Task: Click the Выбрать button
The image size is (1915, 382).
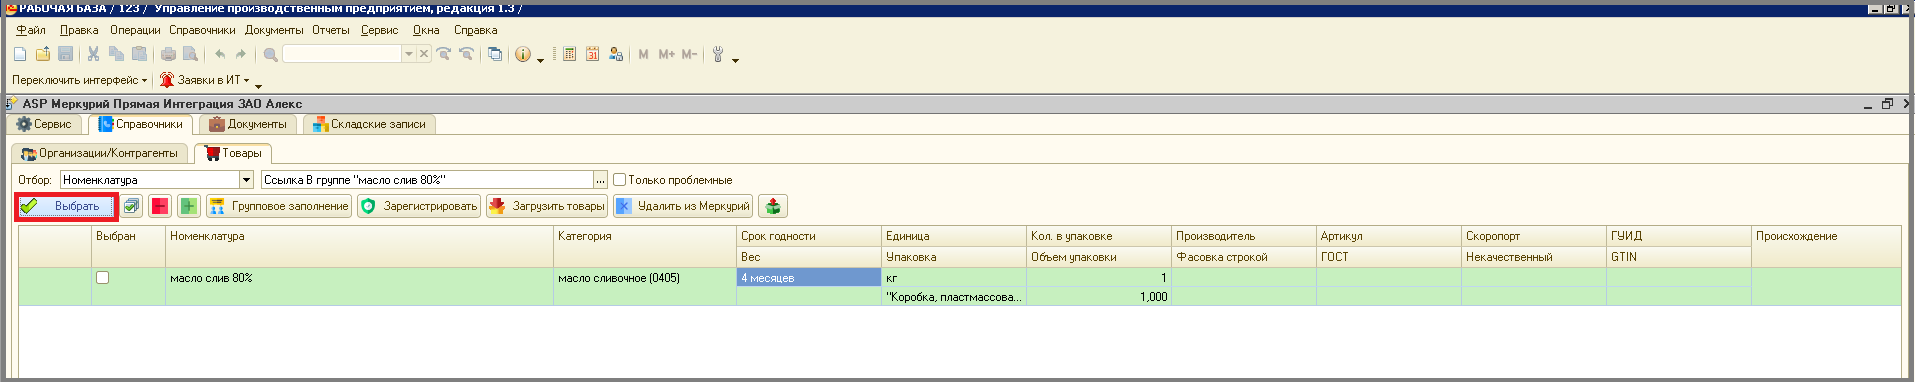Action: pos(66,206)
